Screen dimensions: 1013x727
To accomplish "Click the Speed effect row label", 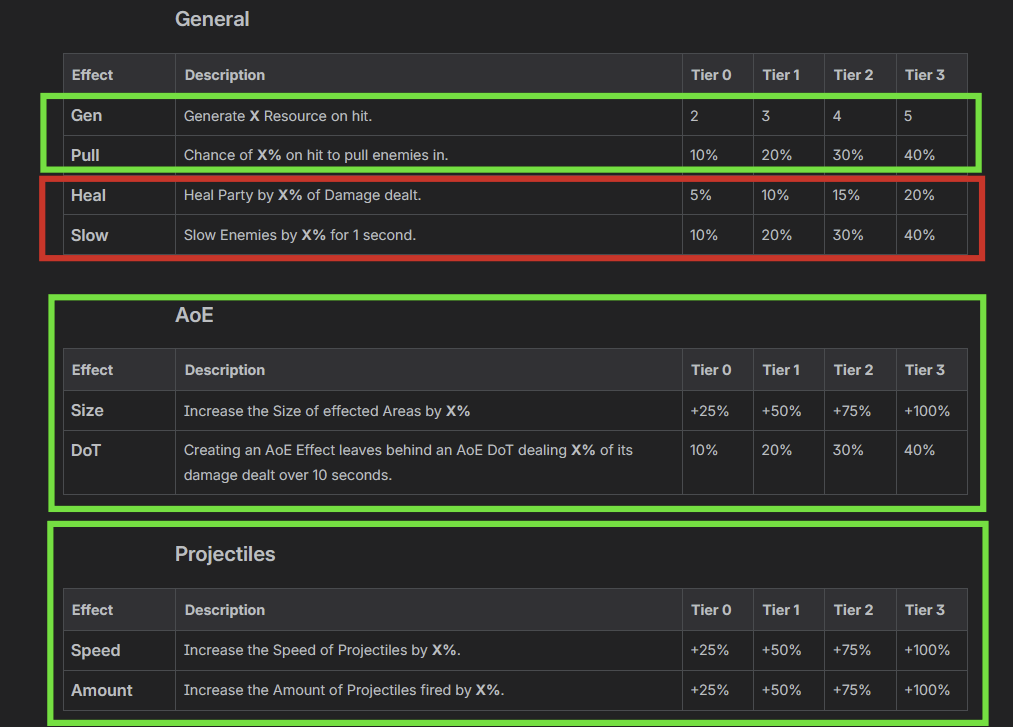I will (x=96, y=651).
